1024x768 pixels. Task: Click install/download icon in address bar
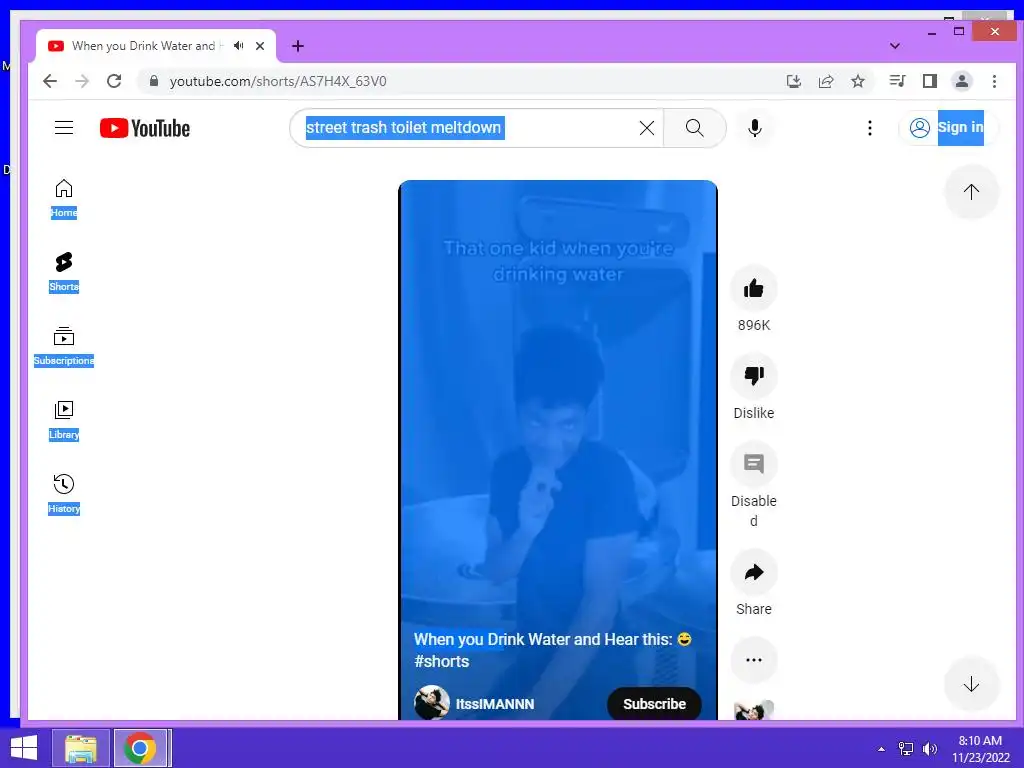point(793,81)
